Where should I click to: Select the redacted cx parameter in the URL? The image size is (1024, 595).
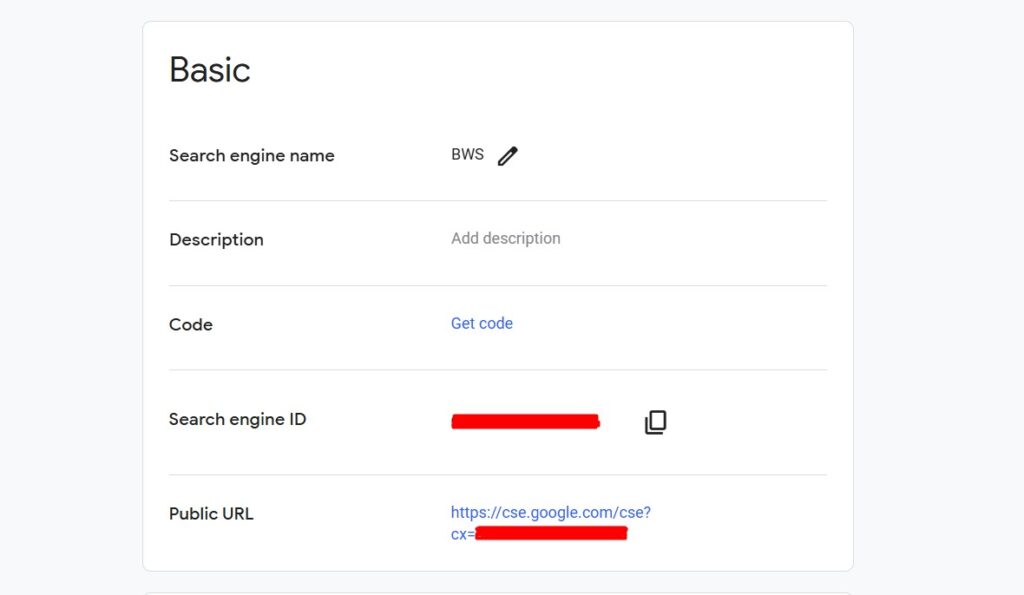[x=550, y=532]
